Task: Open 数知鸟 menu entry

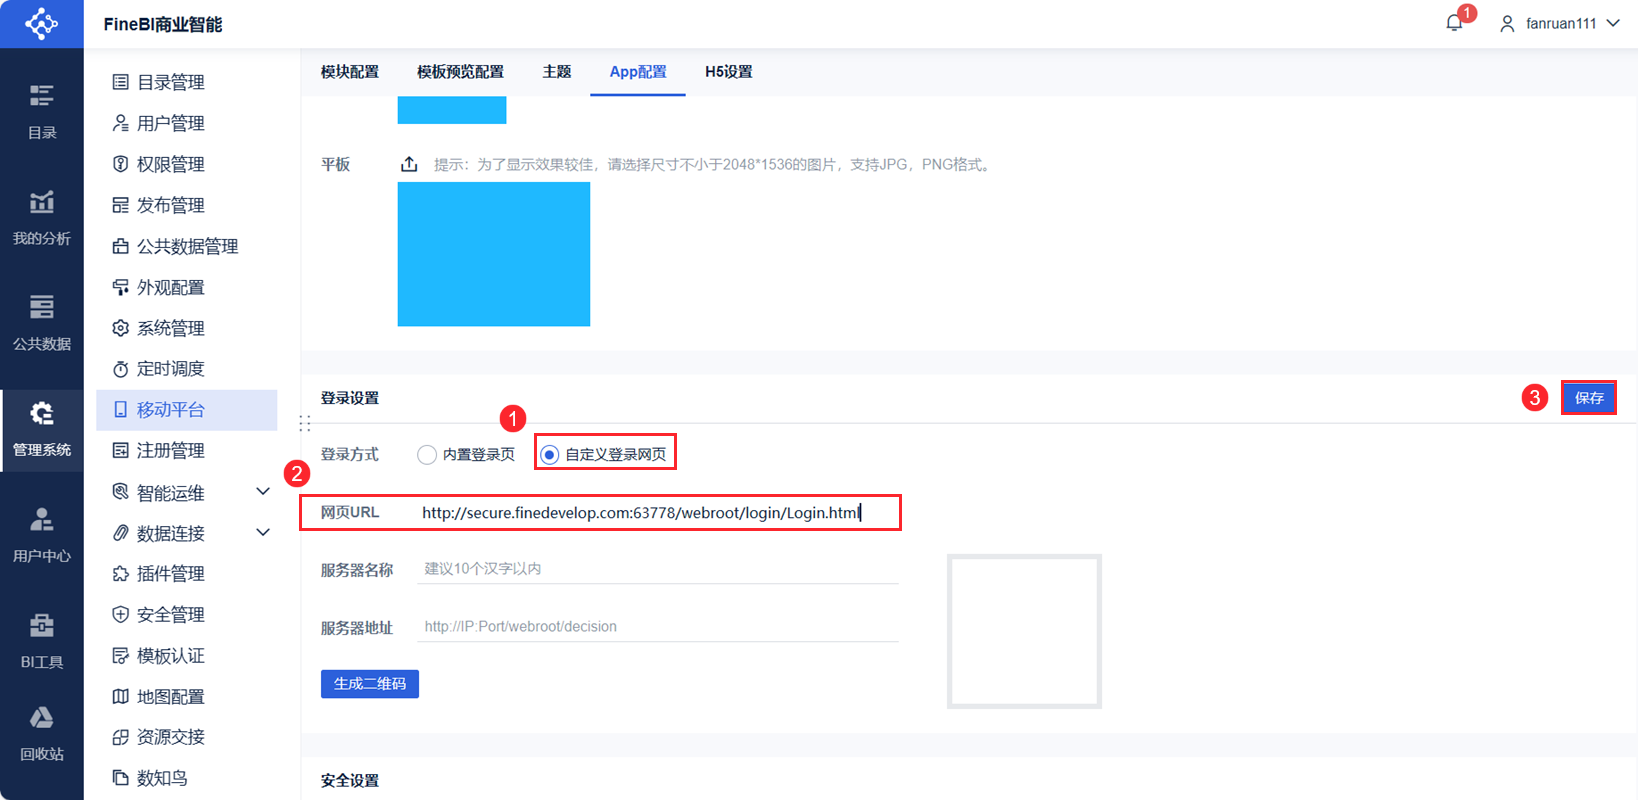Action: click(162, 778)
